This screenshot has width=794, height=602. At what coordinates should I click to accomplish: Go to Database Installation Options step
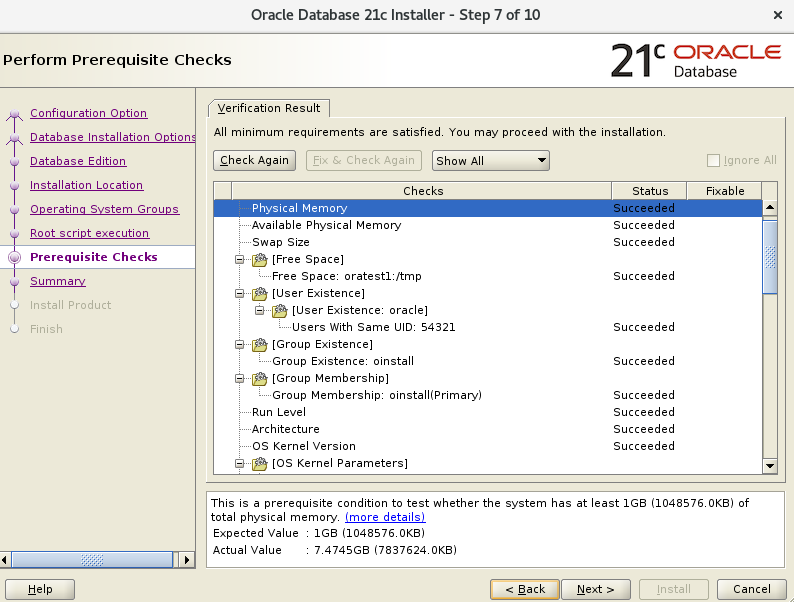pos(112,137)
